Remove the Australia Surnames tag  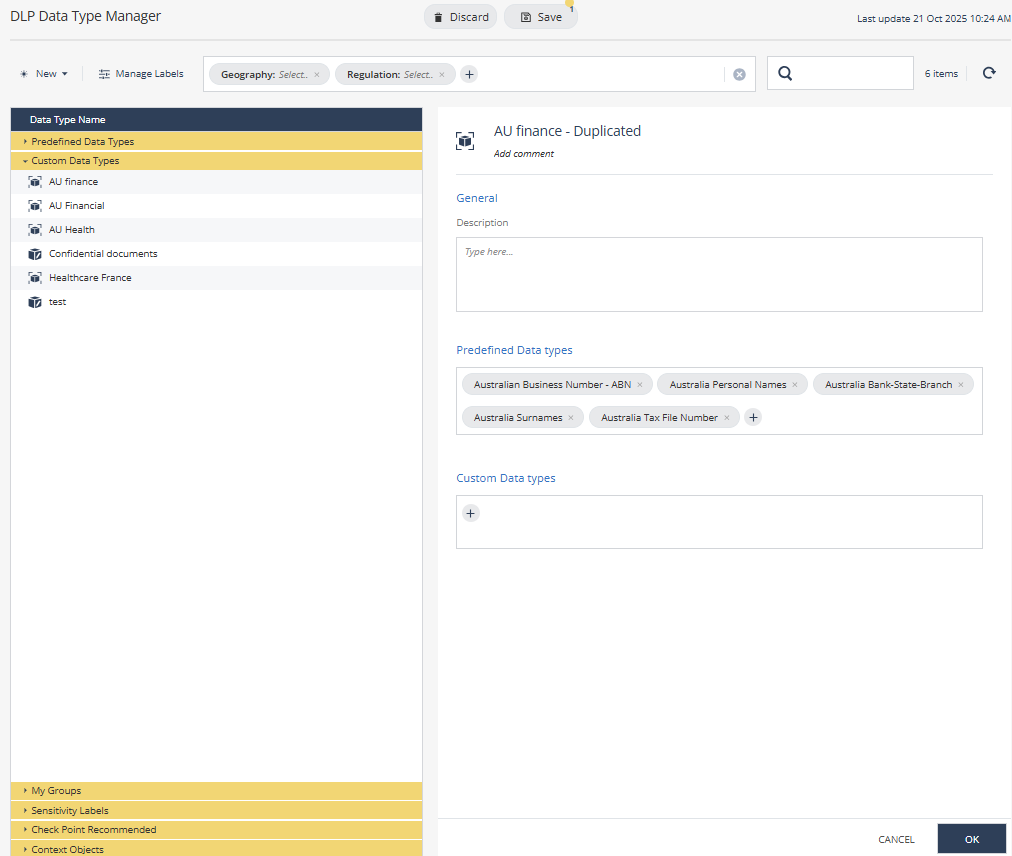click(571, 418)
